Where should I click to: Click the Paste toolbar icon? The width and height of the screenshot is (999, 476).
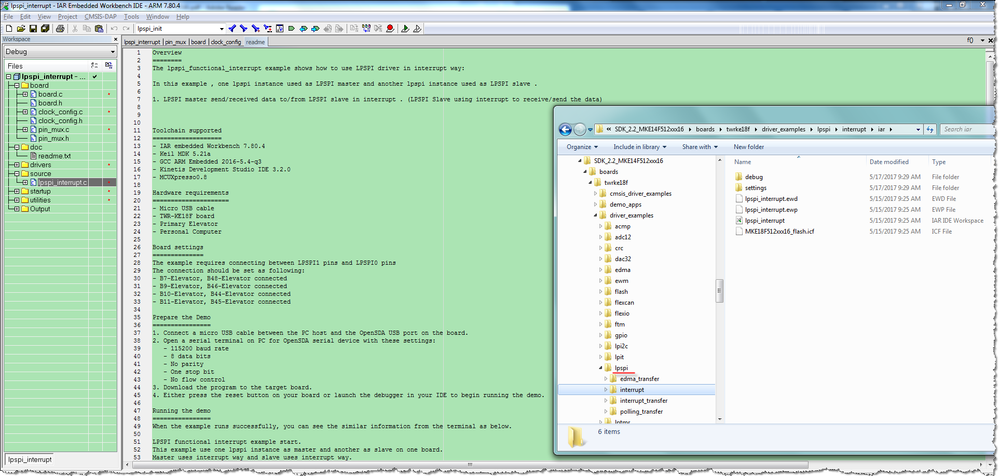pyautogui.click(x=99, y=29)
